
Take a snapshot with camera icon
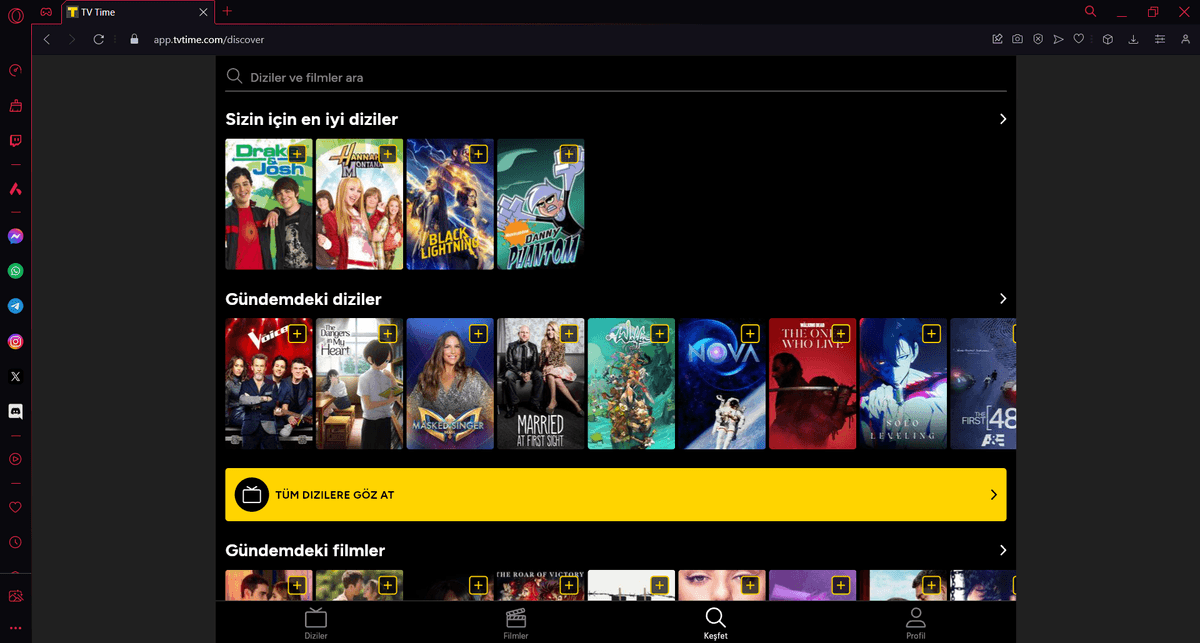click(1017, 39)
